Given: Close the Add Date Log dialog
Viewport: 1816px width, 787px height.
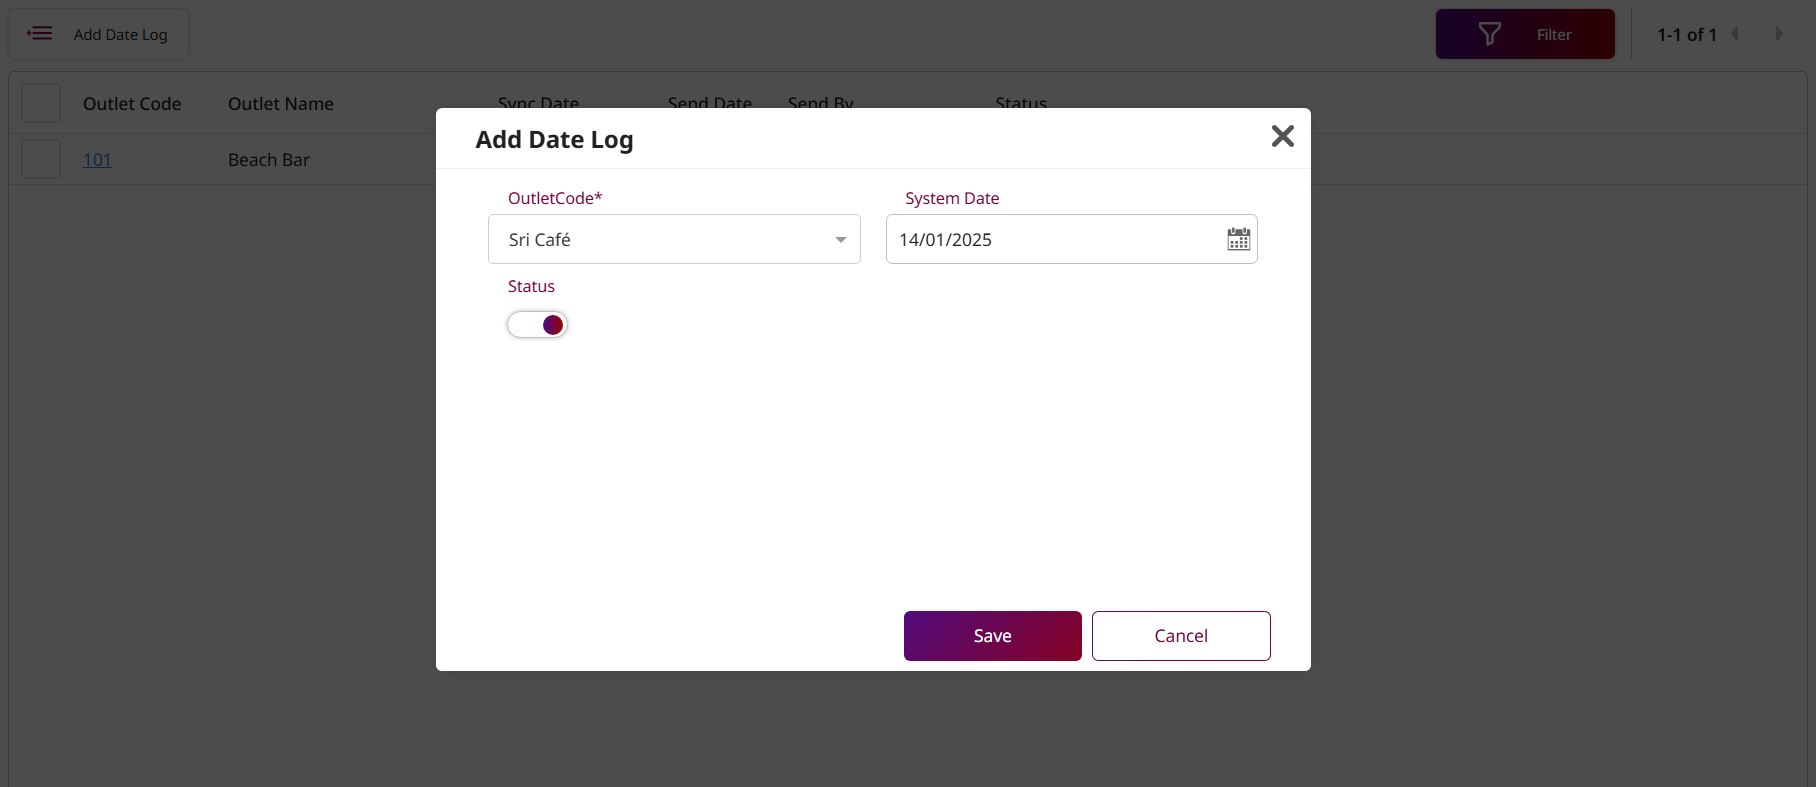Looking at the screenshot, I should click(1282, 136).
